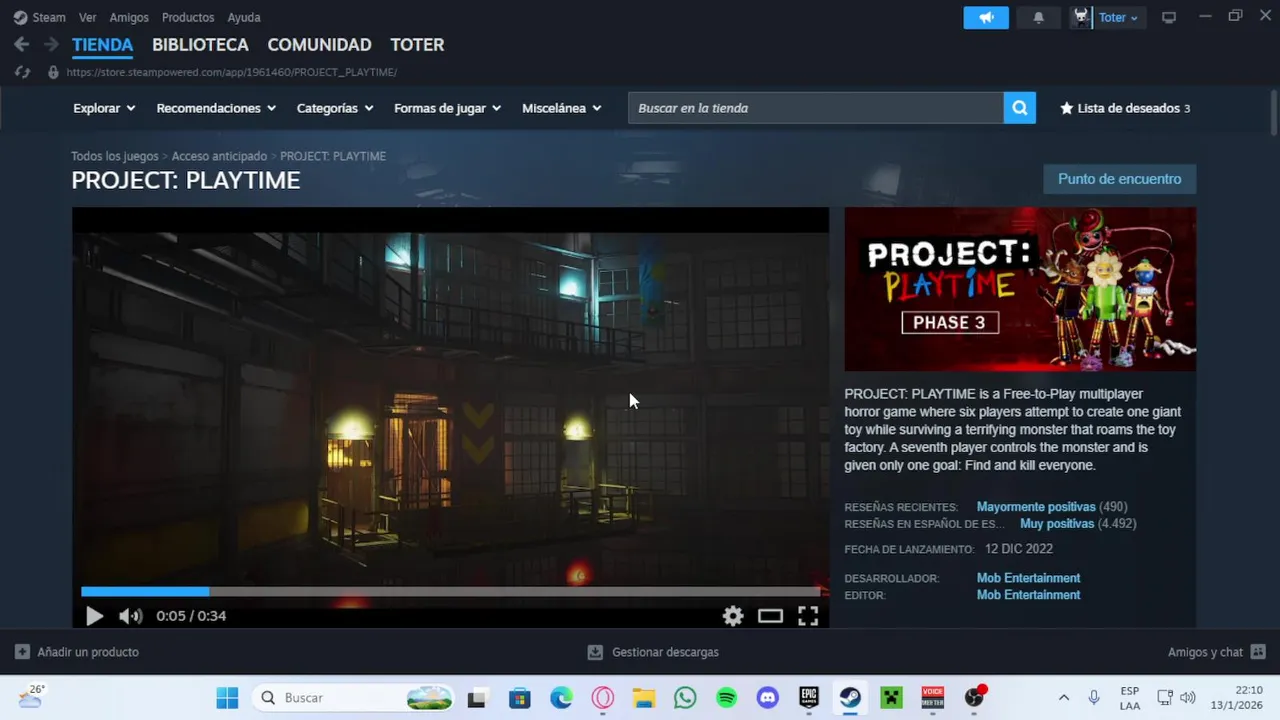Click the 0:05 / 0:34 time display
The width and height of the screenshot is (1280, 720).
click(x=191, y=616)
